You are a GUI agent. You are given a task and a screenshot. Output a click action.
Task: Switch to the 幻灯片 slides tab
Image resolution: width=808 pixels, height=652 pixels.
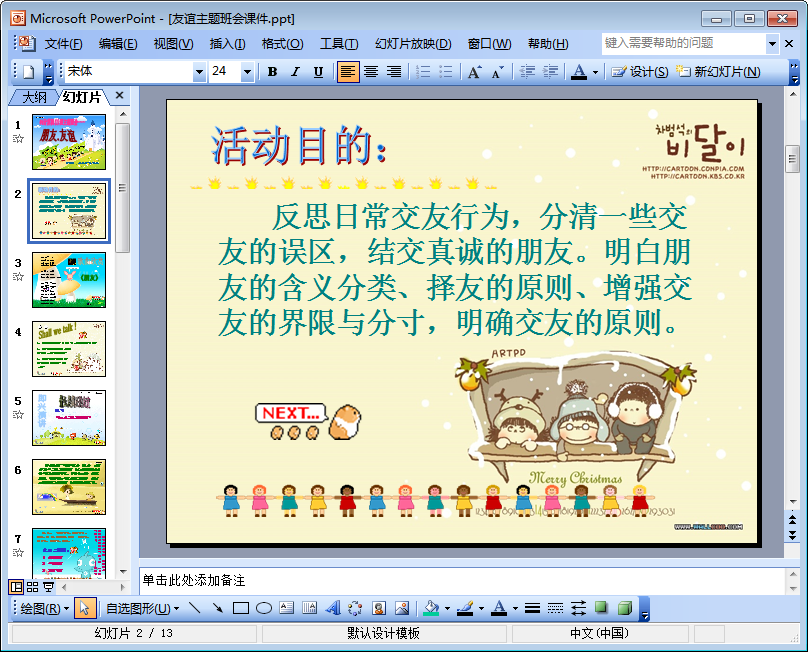[81, 97]
